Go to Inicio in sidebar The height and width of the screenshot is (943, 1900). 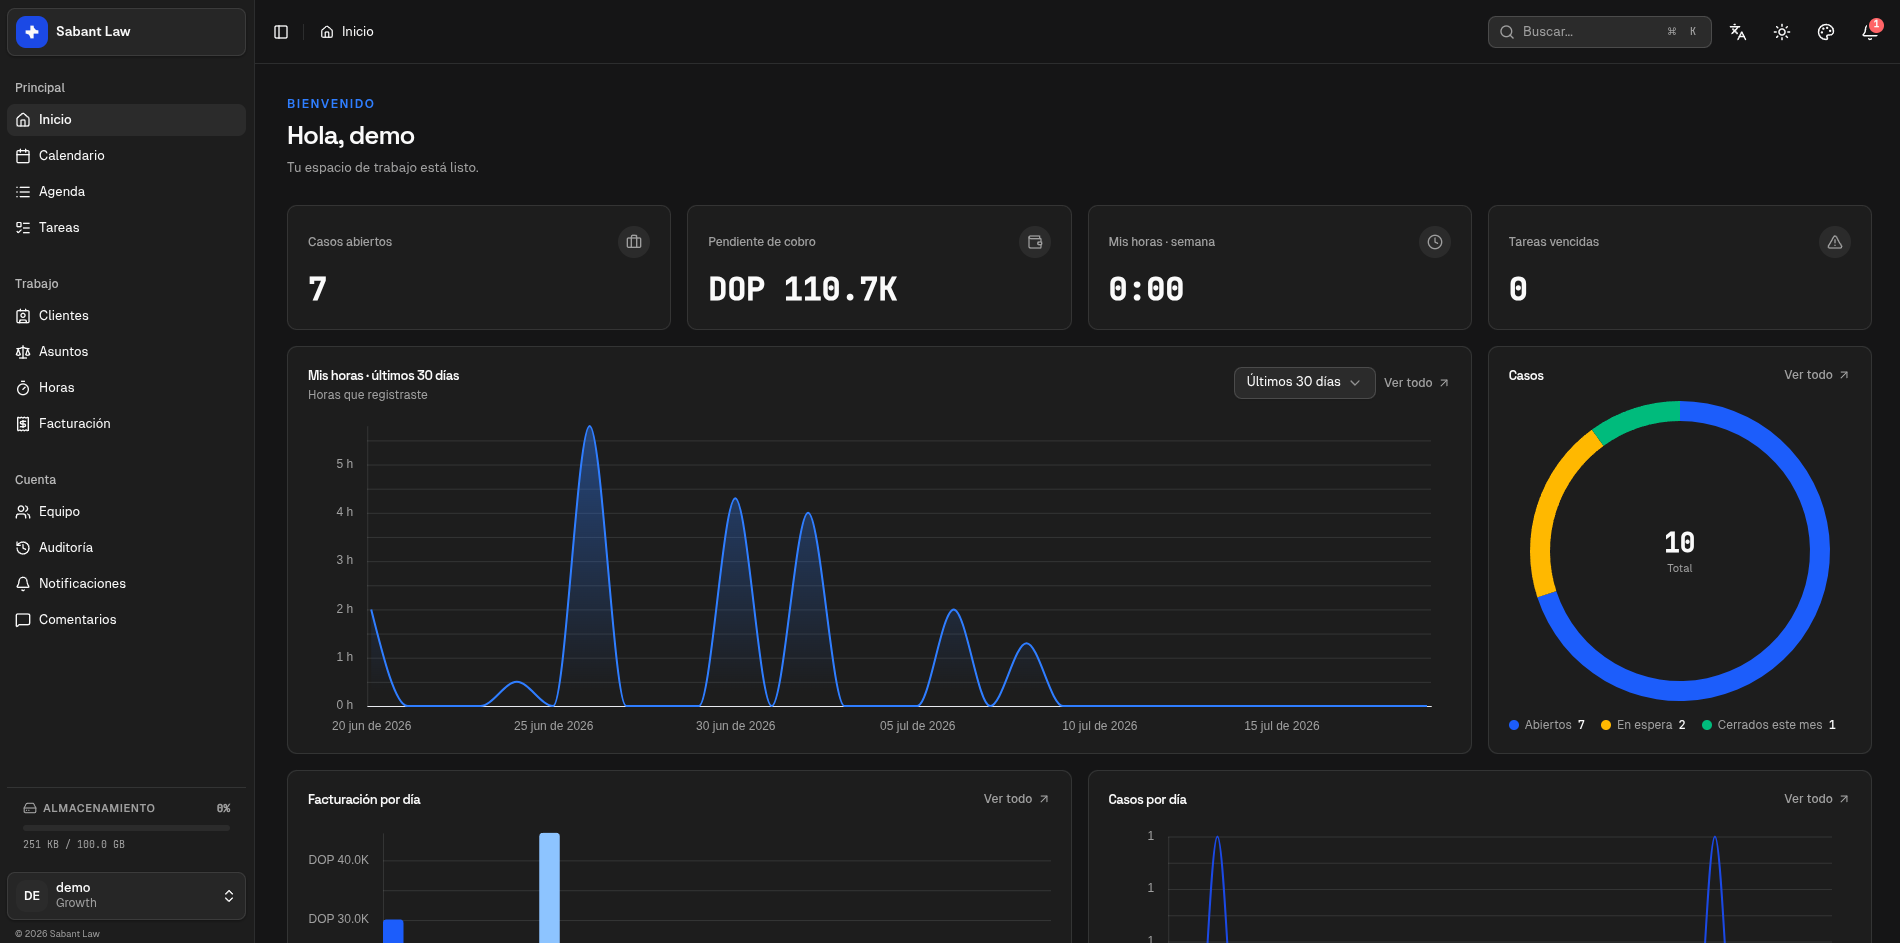[126, 120]
